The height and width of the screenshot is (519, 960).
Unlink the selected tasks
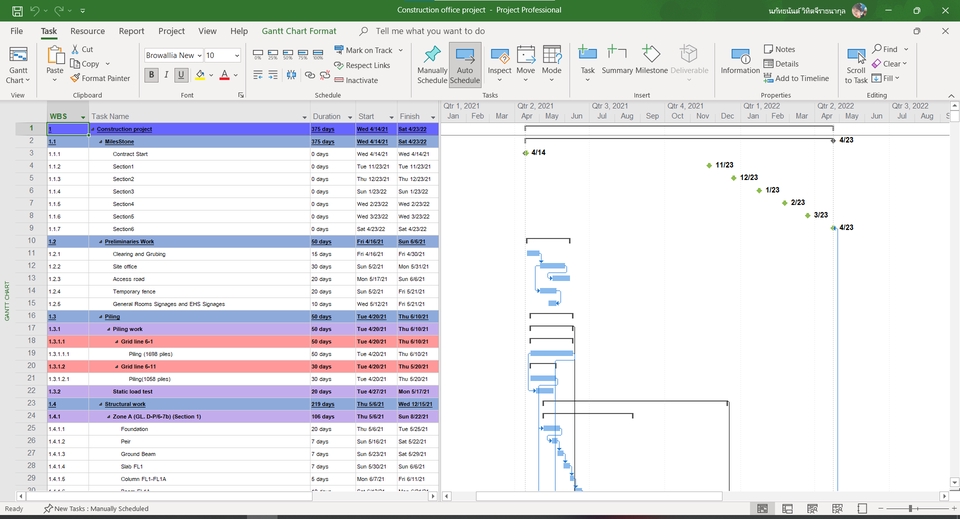coord(324,75)
